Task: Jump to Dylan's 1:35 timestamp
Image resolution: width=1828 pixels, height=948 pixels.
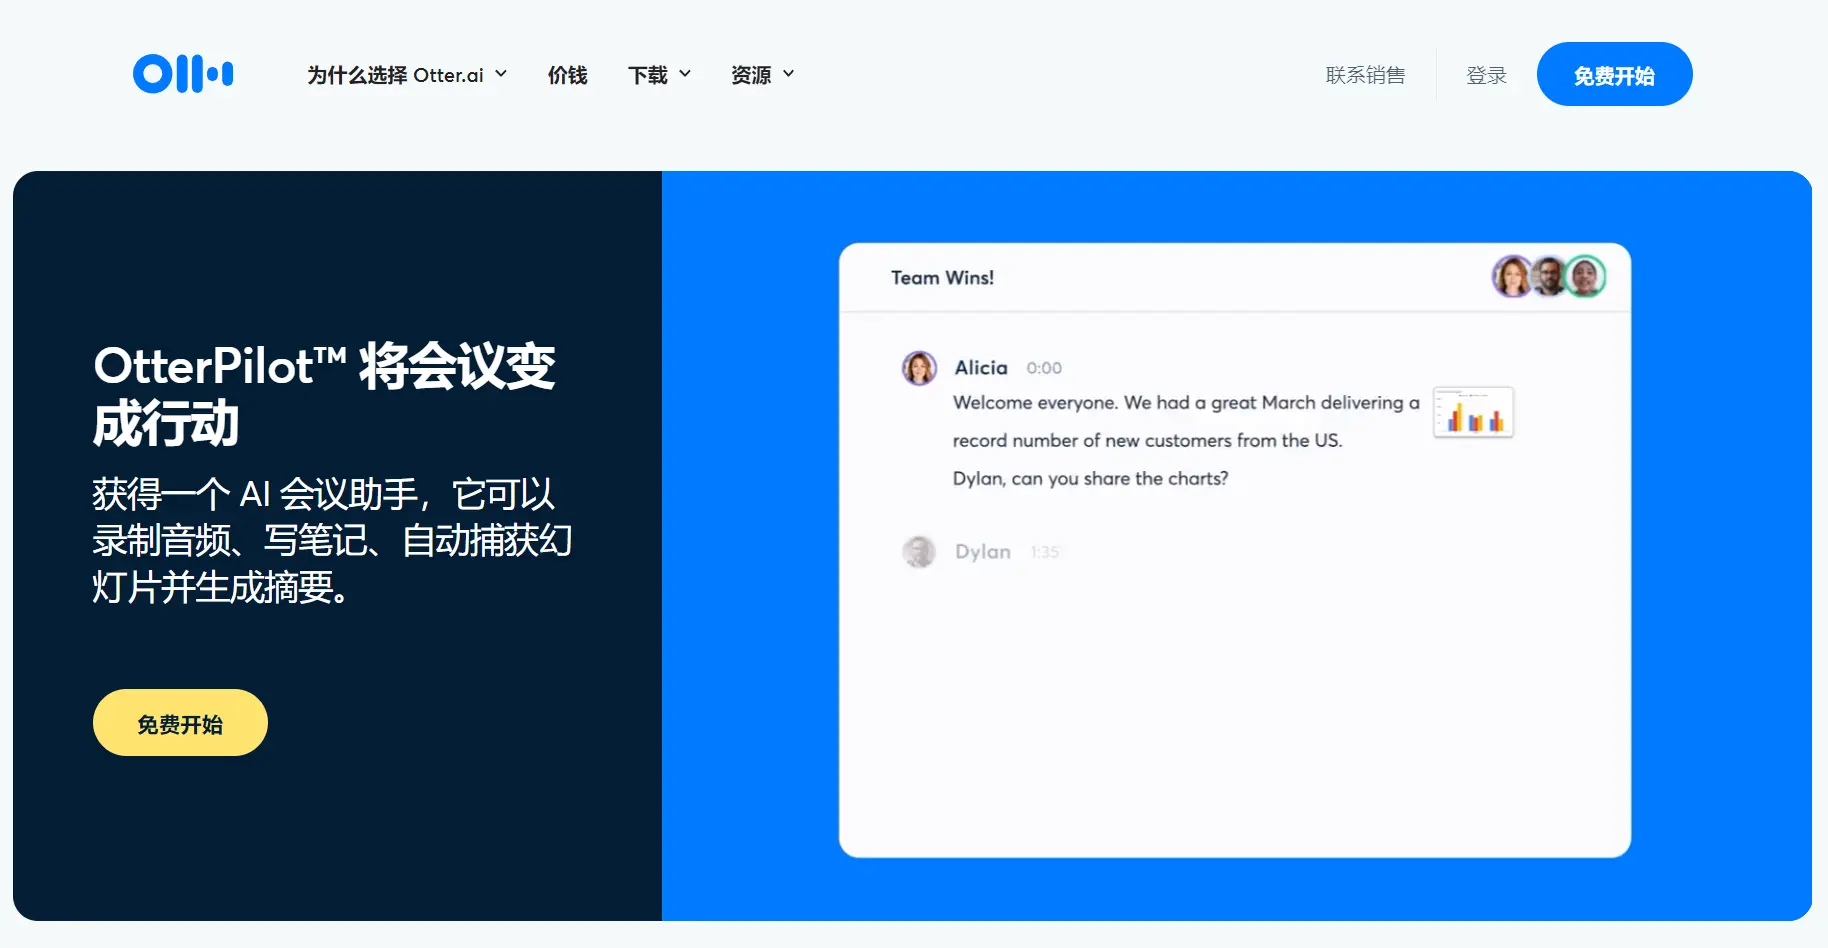Action: point(1045,552)
